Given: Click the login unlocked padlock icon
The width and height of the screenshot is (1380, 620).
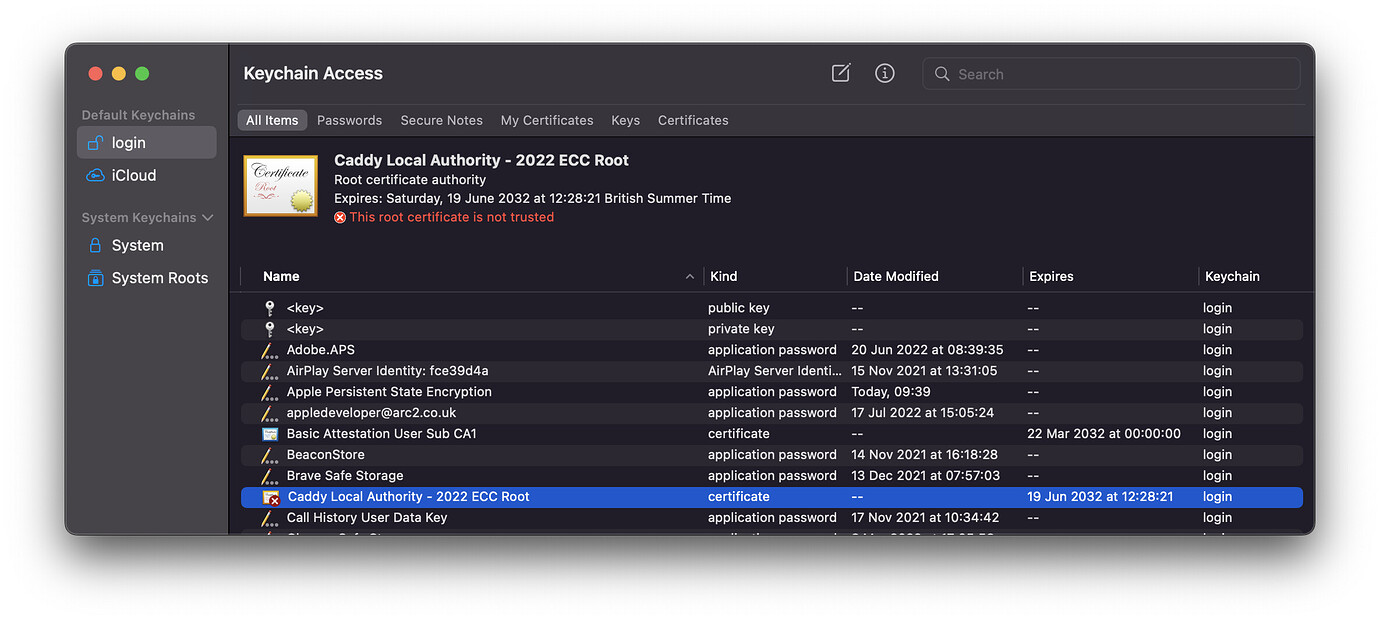Looking at the screenshot, I should (x=95, y=143).
